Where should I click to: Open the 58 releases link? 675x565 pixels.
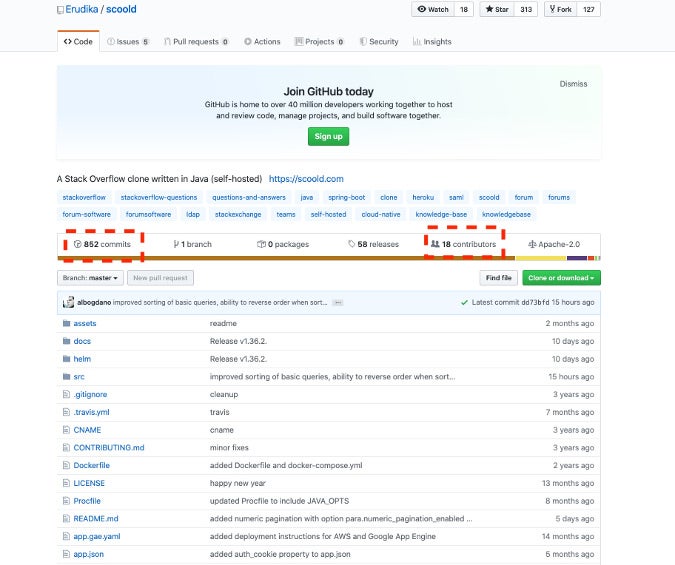[374, 244]
